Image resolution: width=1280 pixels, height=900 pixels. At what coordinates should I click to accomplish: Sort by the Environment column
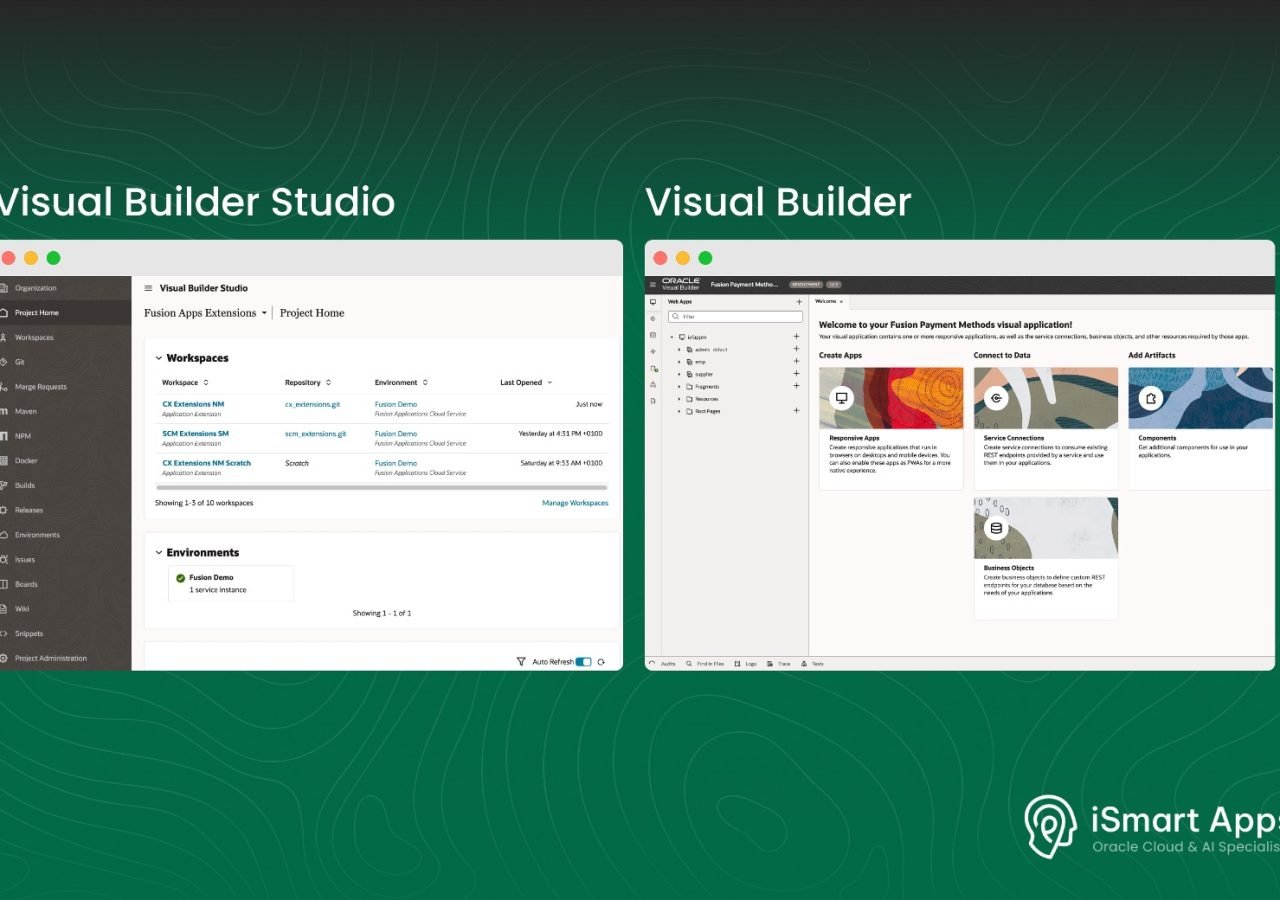(x=402, y=382)
